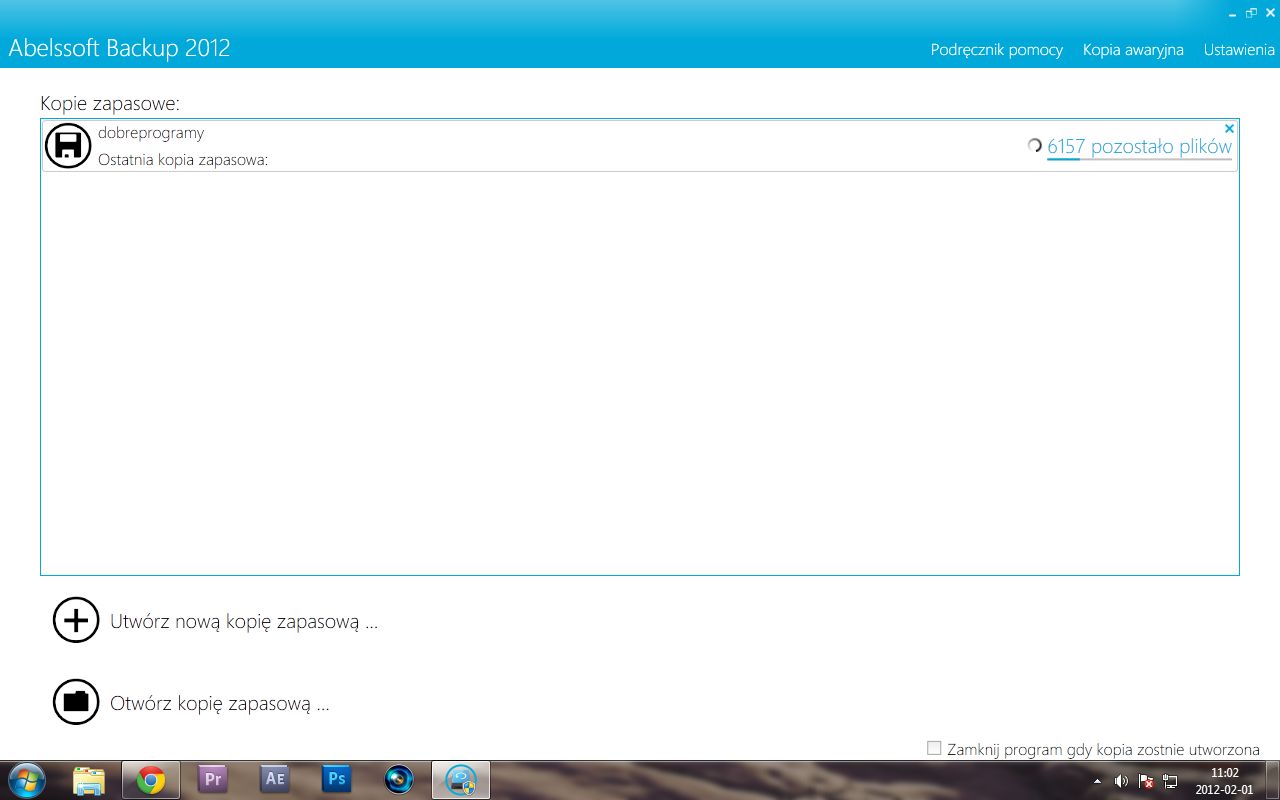
Task: Show hidden tray icons arrow
Action: pos(1097,781)
